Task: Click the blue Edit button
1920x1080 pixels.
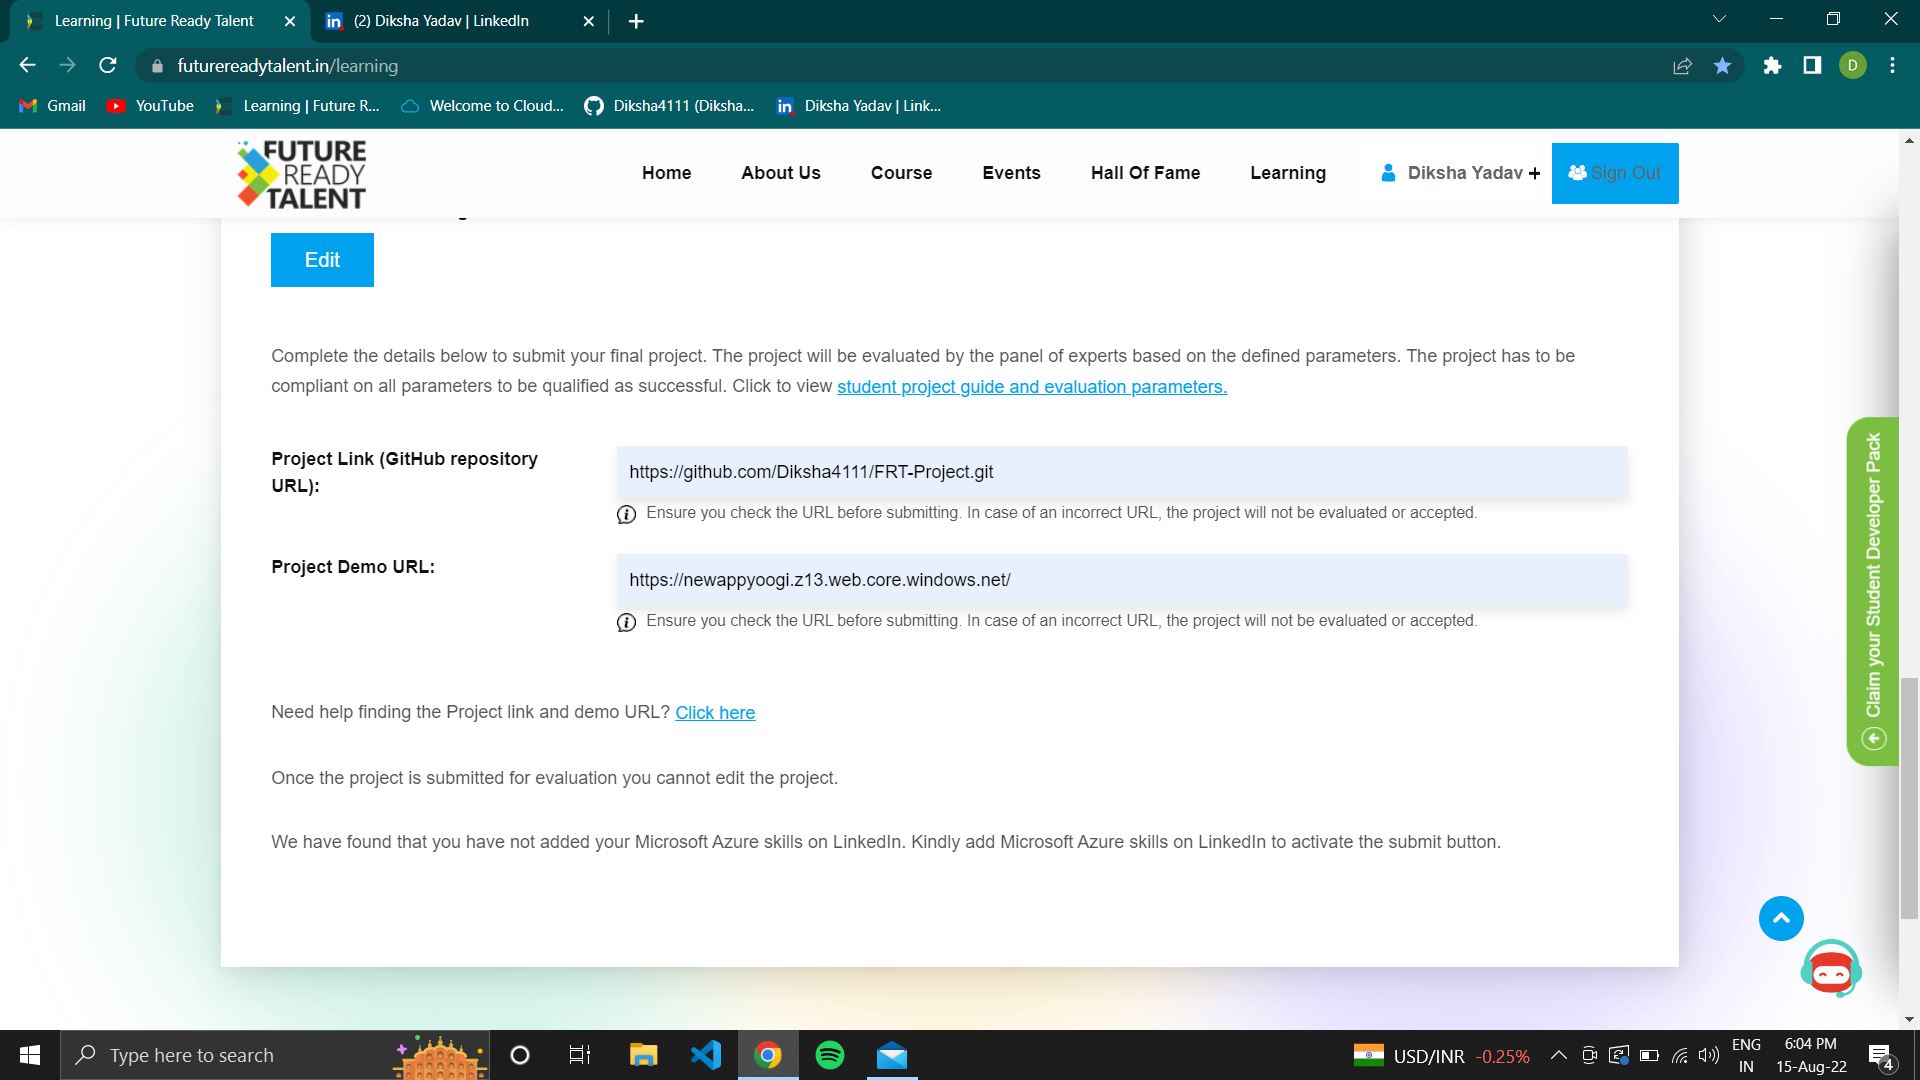Action: pyautogui.click(x=322, y=260)
